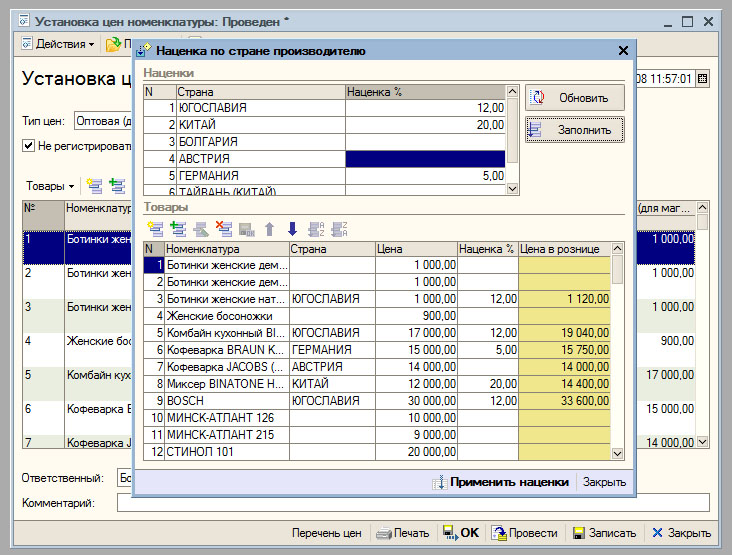Expand the Товары dropdown in the background form
Viewport: 732px width, 555px height.
tap(50, 186)
